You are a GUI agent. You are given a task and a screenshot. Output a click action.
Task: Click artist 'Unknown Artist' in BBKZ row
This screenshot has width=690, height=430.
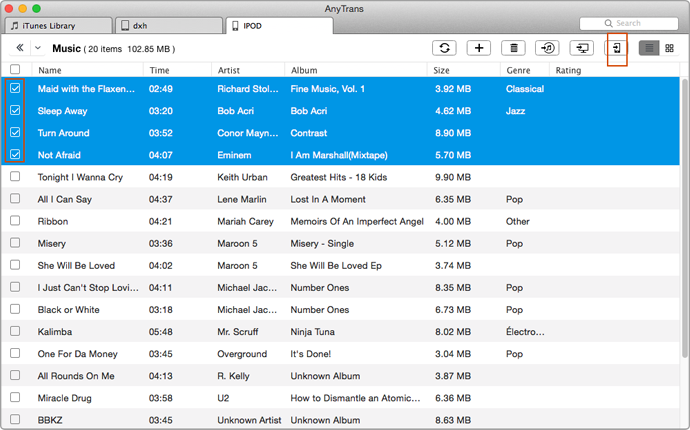249,420
